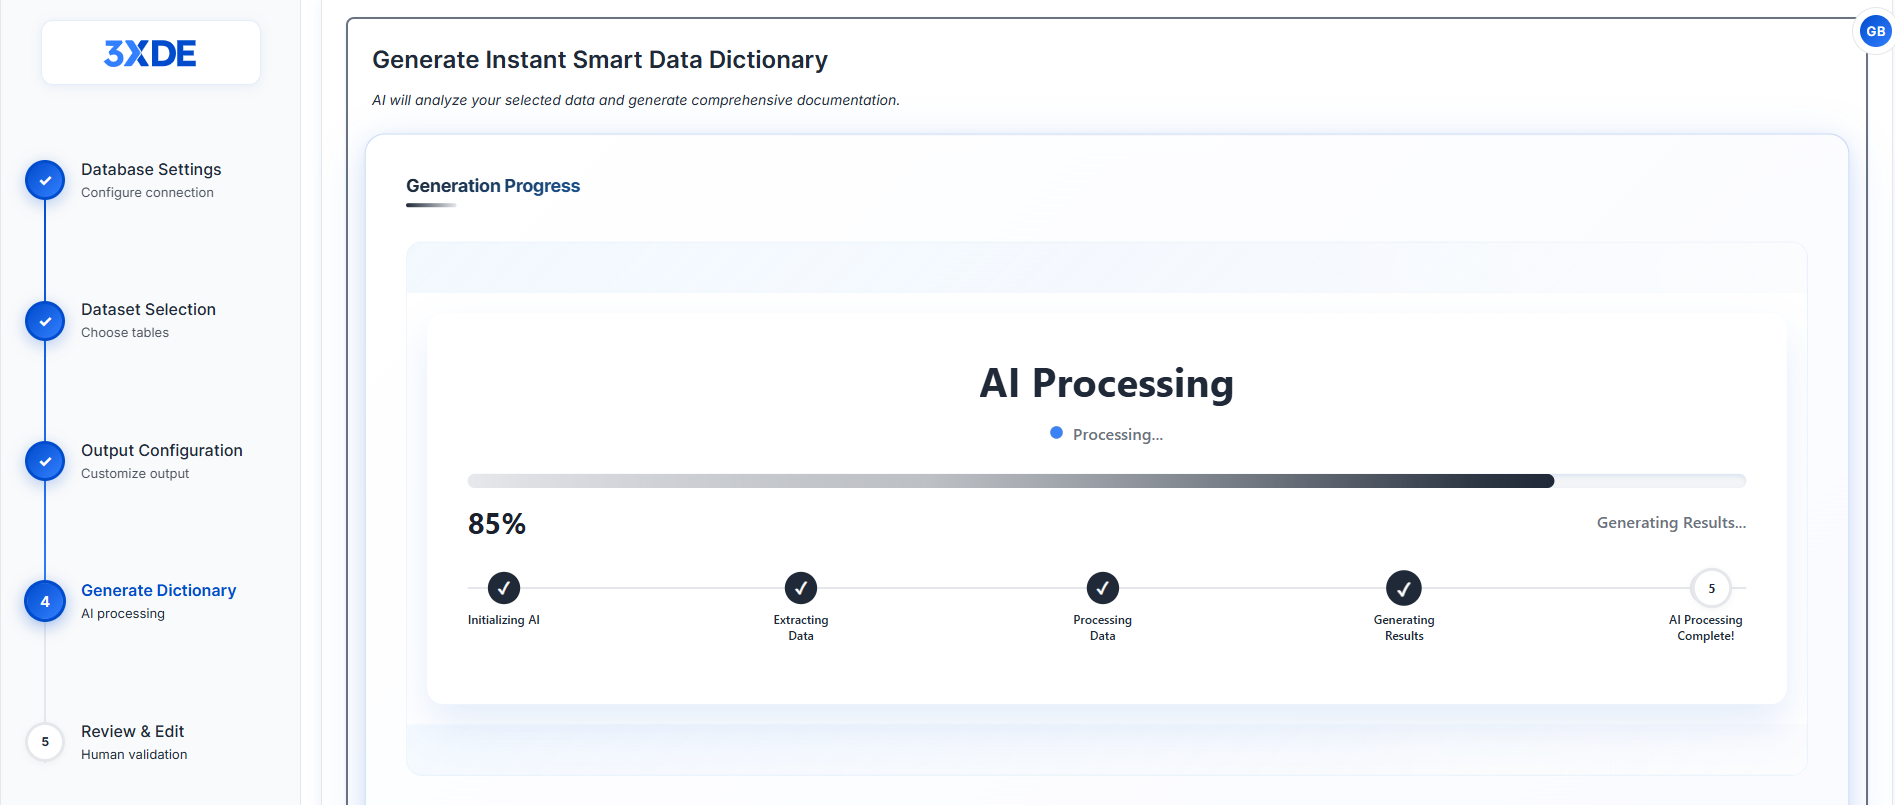The height and width of the screenshot is (805, 1895).
Task: Click the Extracting Data checkmark icon
Action: (x=801, y=588)
